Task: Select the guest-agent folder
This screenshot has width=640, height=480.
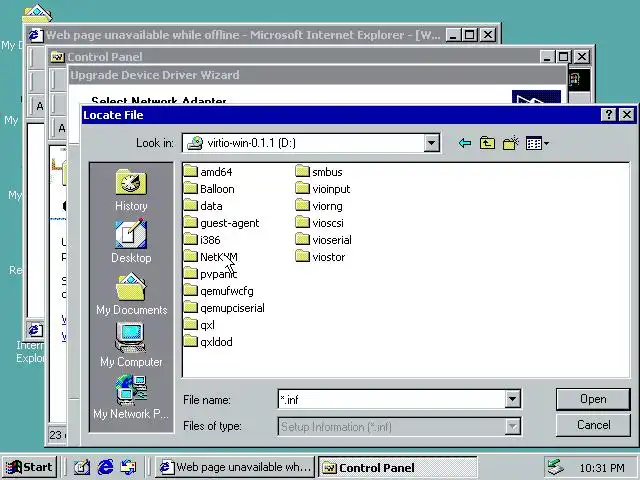Action: tap(221, 223)
